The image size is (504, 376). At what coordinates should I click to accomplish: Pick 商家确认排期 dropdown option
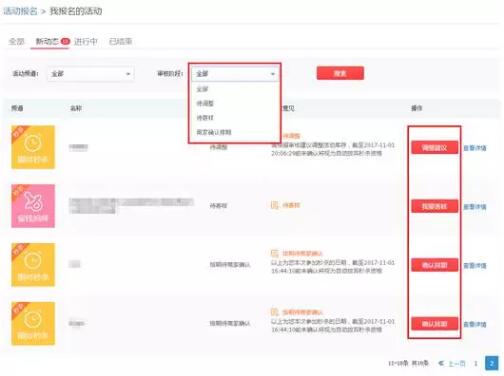pyautogui.click(x=214, y=132)
